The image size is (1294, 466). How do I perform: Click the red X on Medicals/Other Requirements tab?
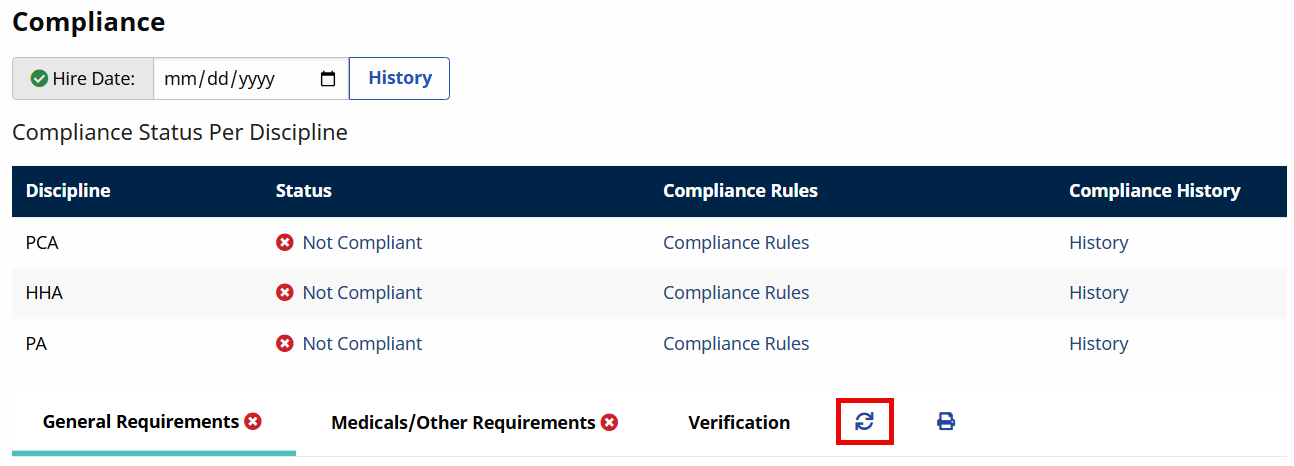(x=610, y=423)
